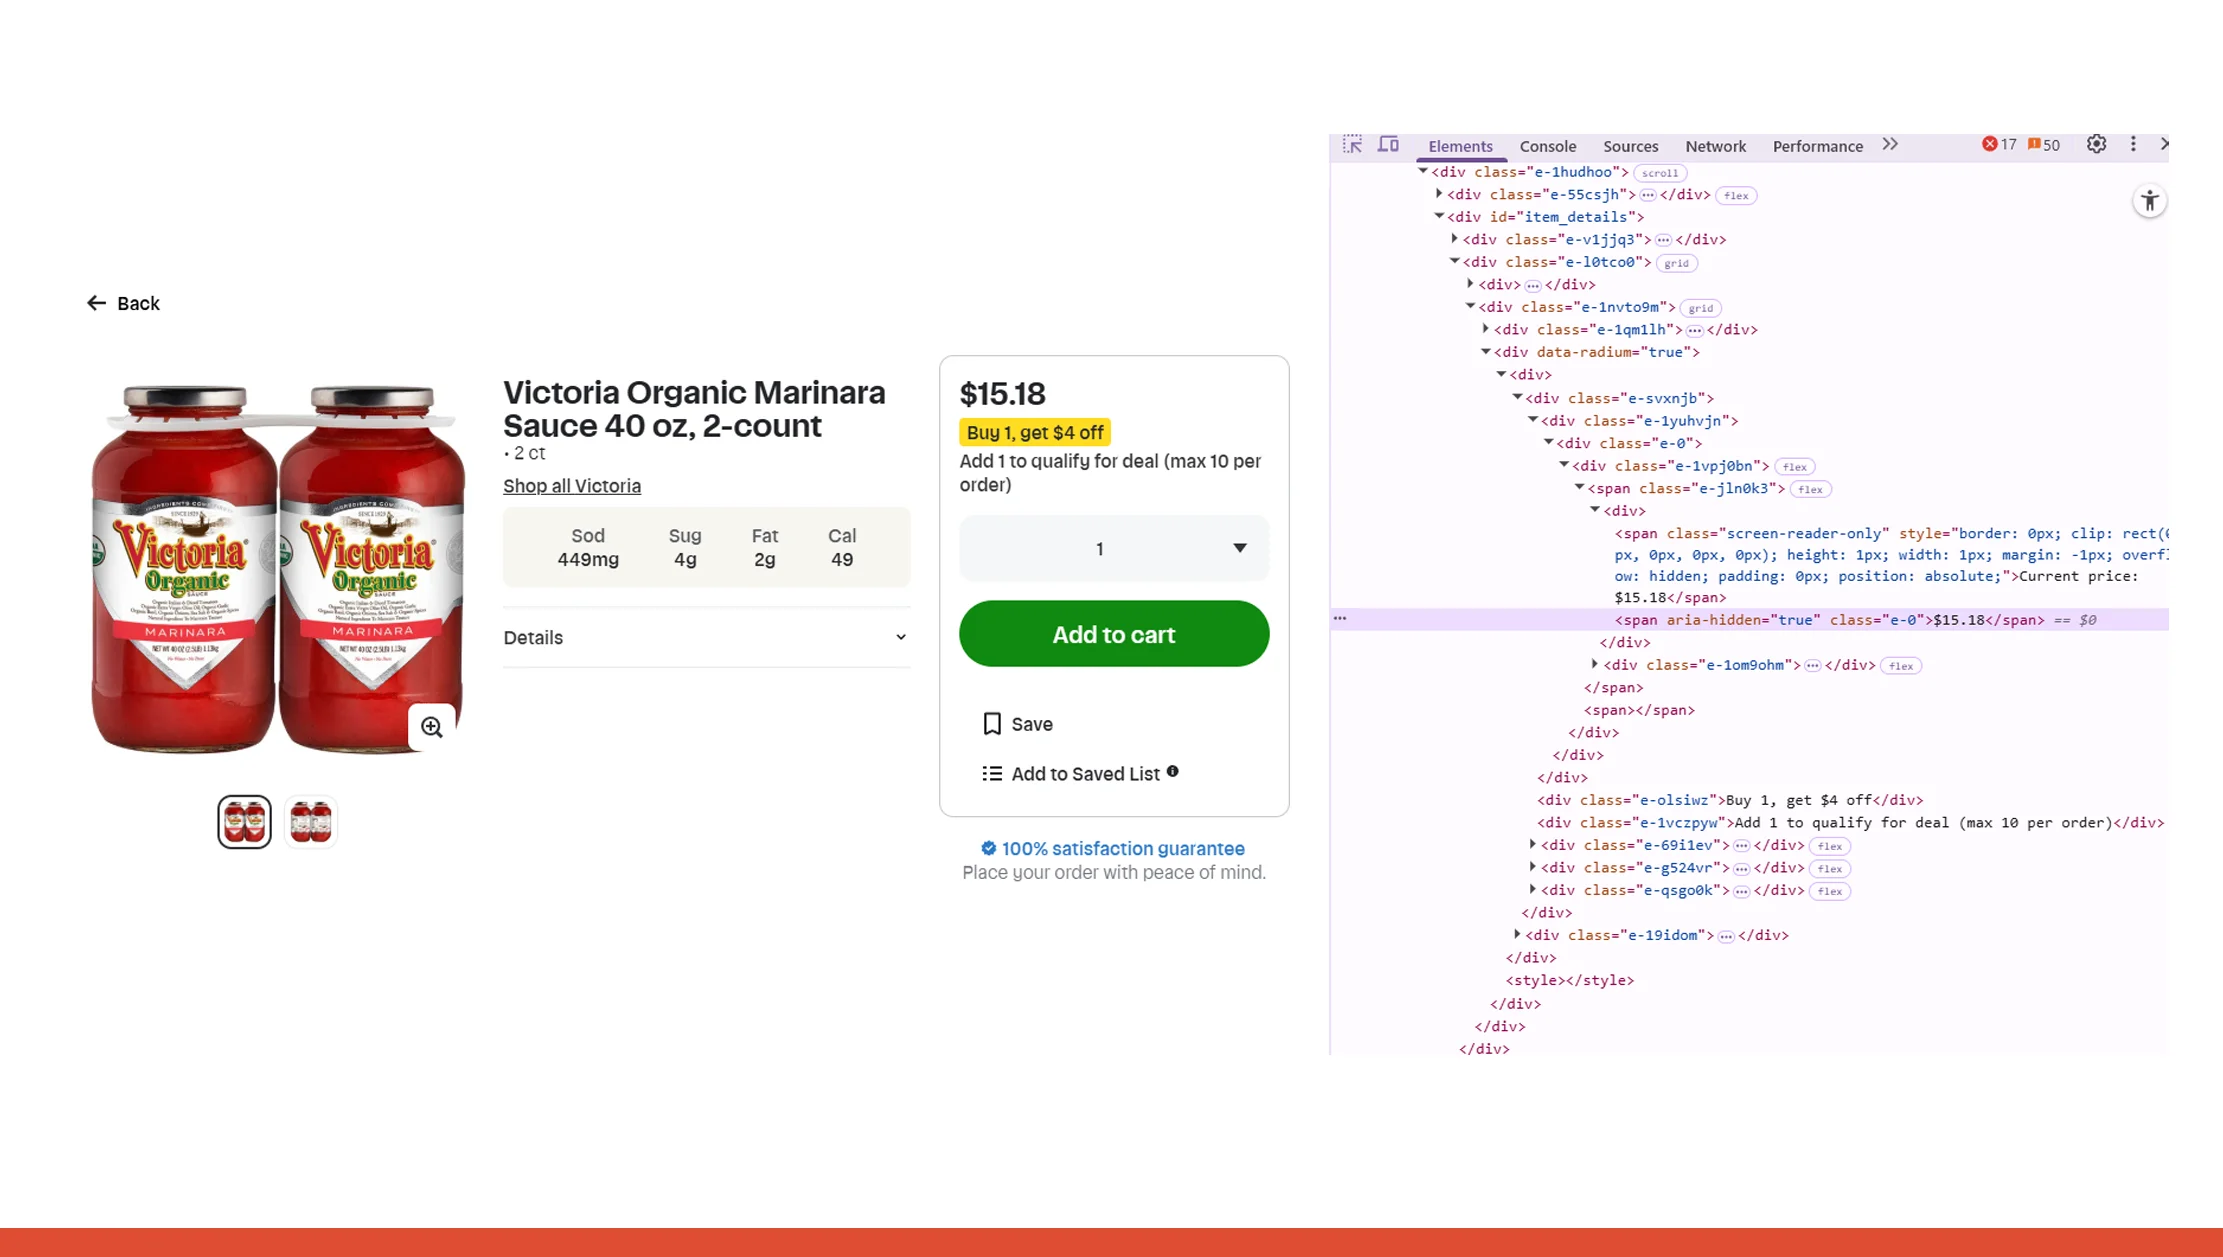
Task: Toggle the device toolbar in DevTools
Action: 1388,144
